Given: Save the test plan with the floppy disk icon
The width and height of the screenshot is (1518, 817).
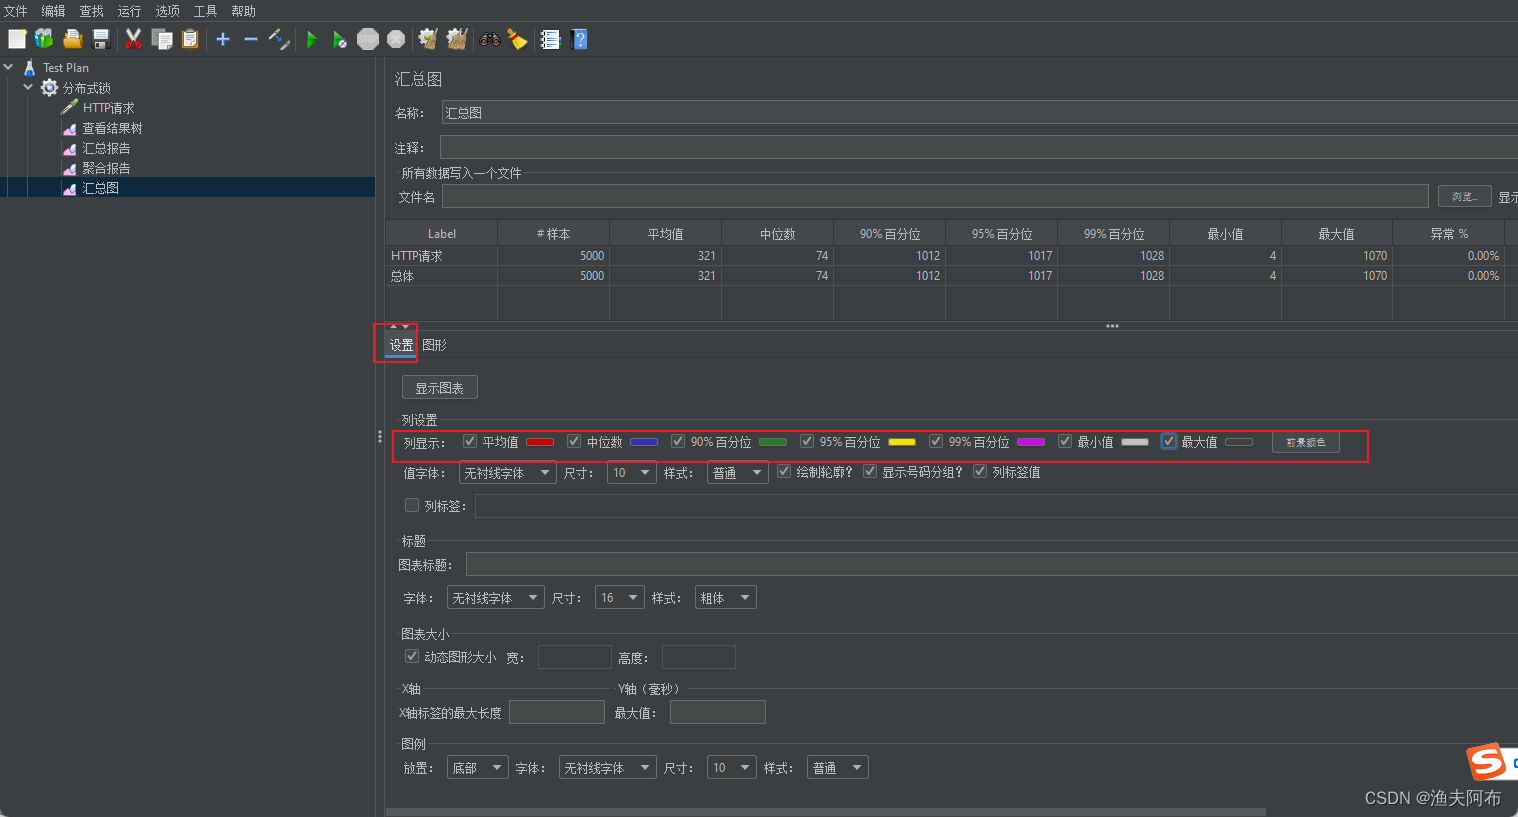Looking at the screenshot, I should tap(100, 39).
